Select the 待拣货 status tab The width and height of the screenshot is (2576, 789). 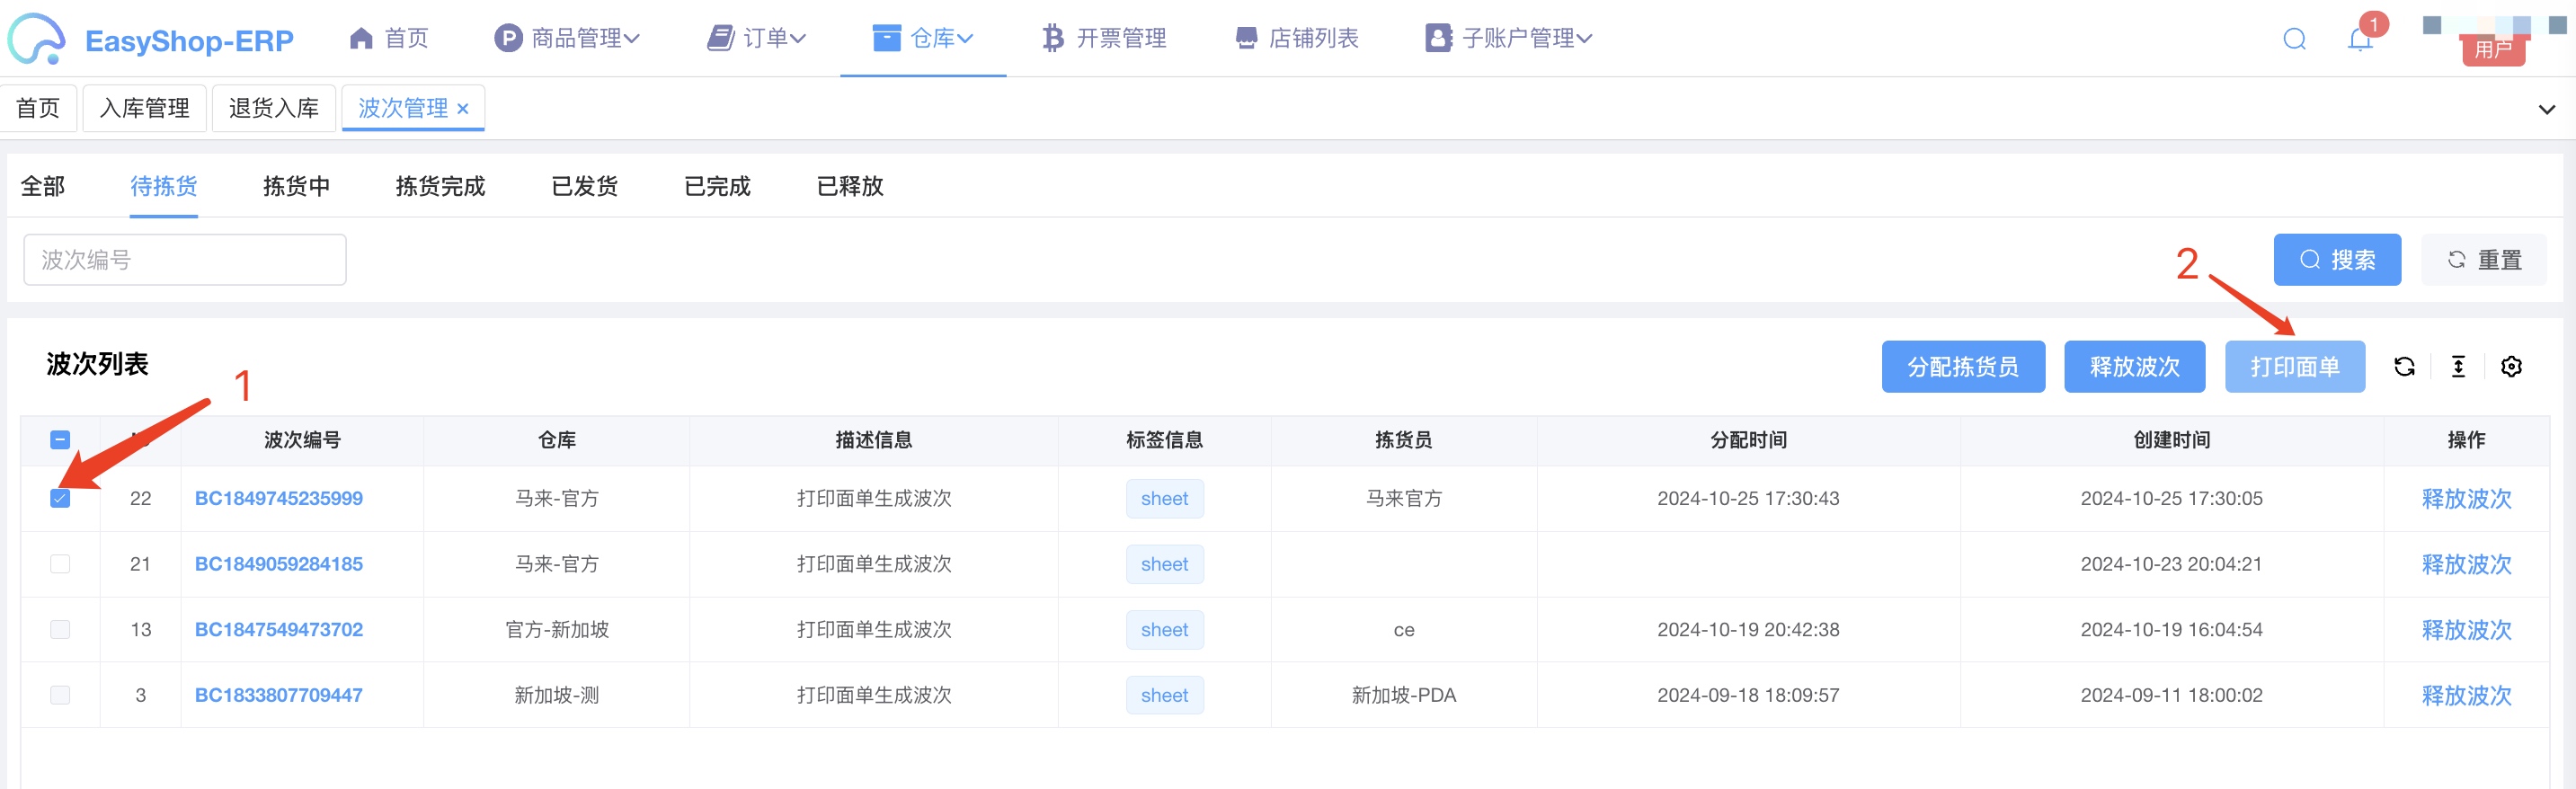point(164,186)
